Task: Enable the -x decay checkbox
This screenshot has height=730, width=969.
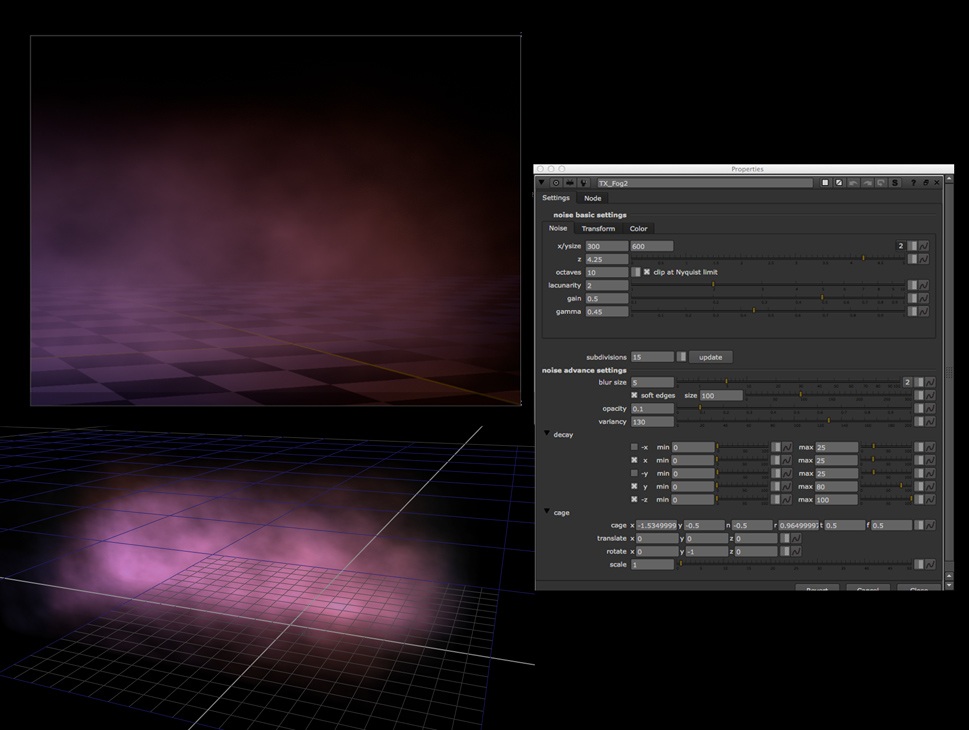Action: click(634, 447)
